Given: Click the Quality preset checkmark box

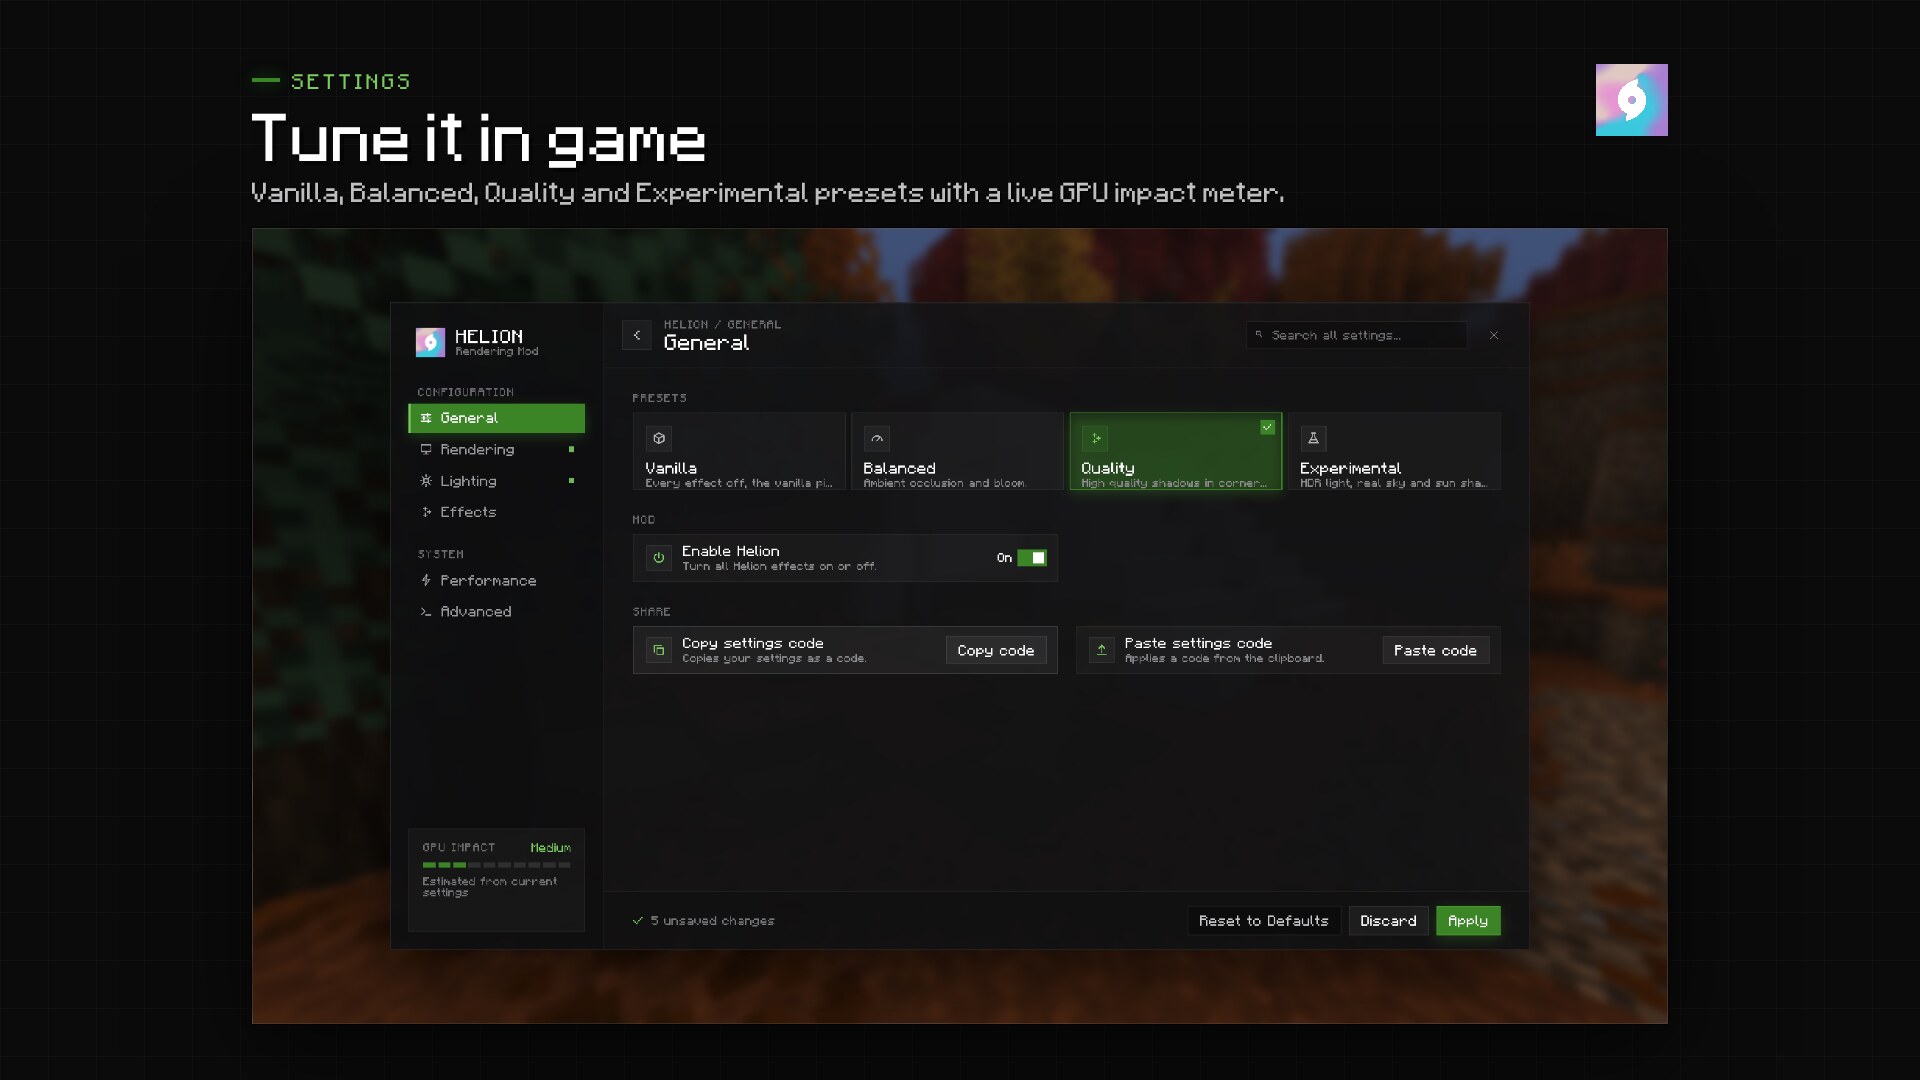Looking at the screenshot, I should pyautogui.click(x=1267, y=427).
